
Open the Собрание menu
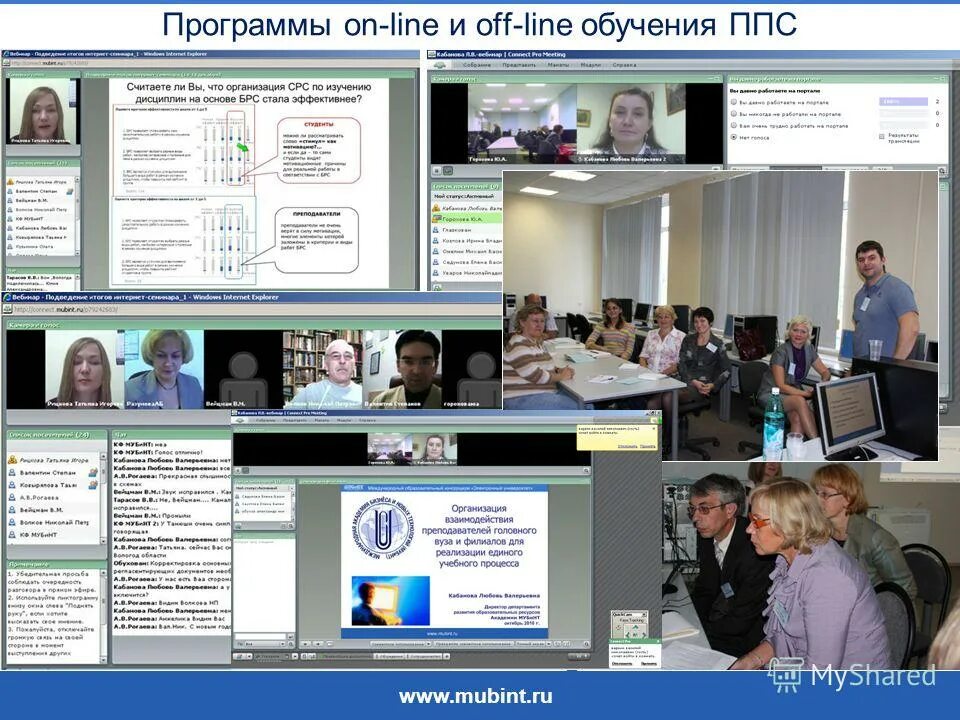477,65
